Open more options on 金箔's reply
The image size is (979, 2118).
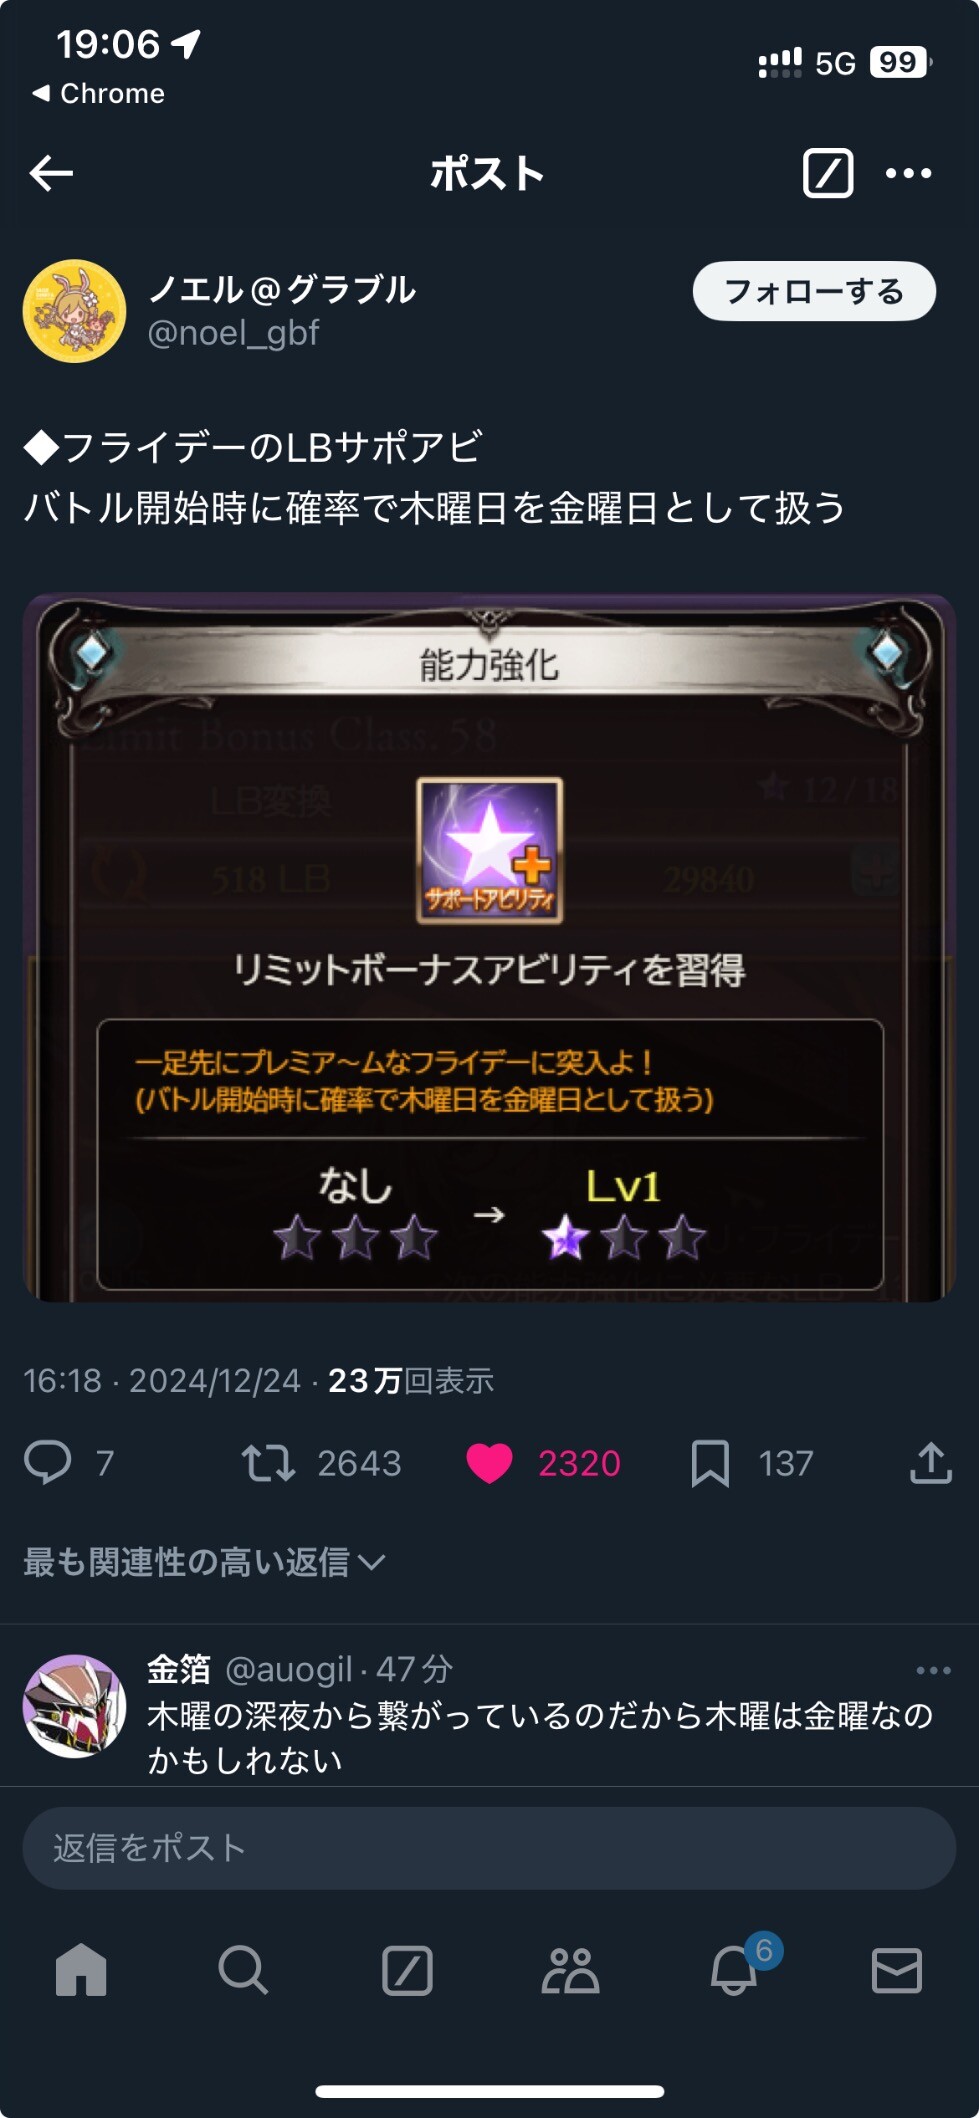pos(933,1670)
